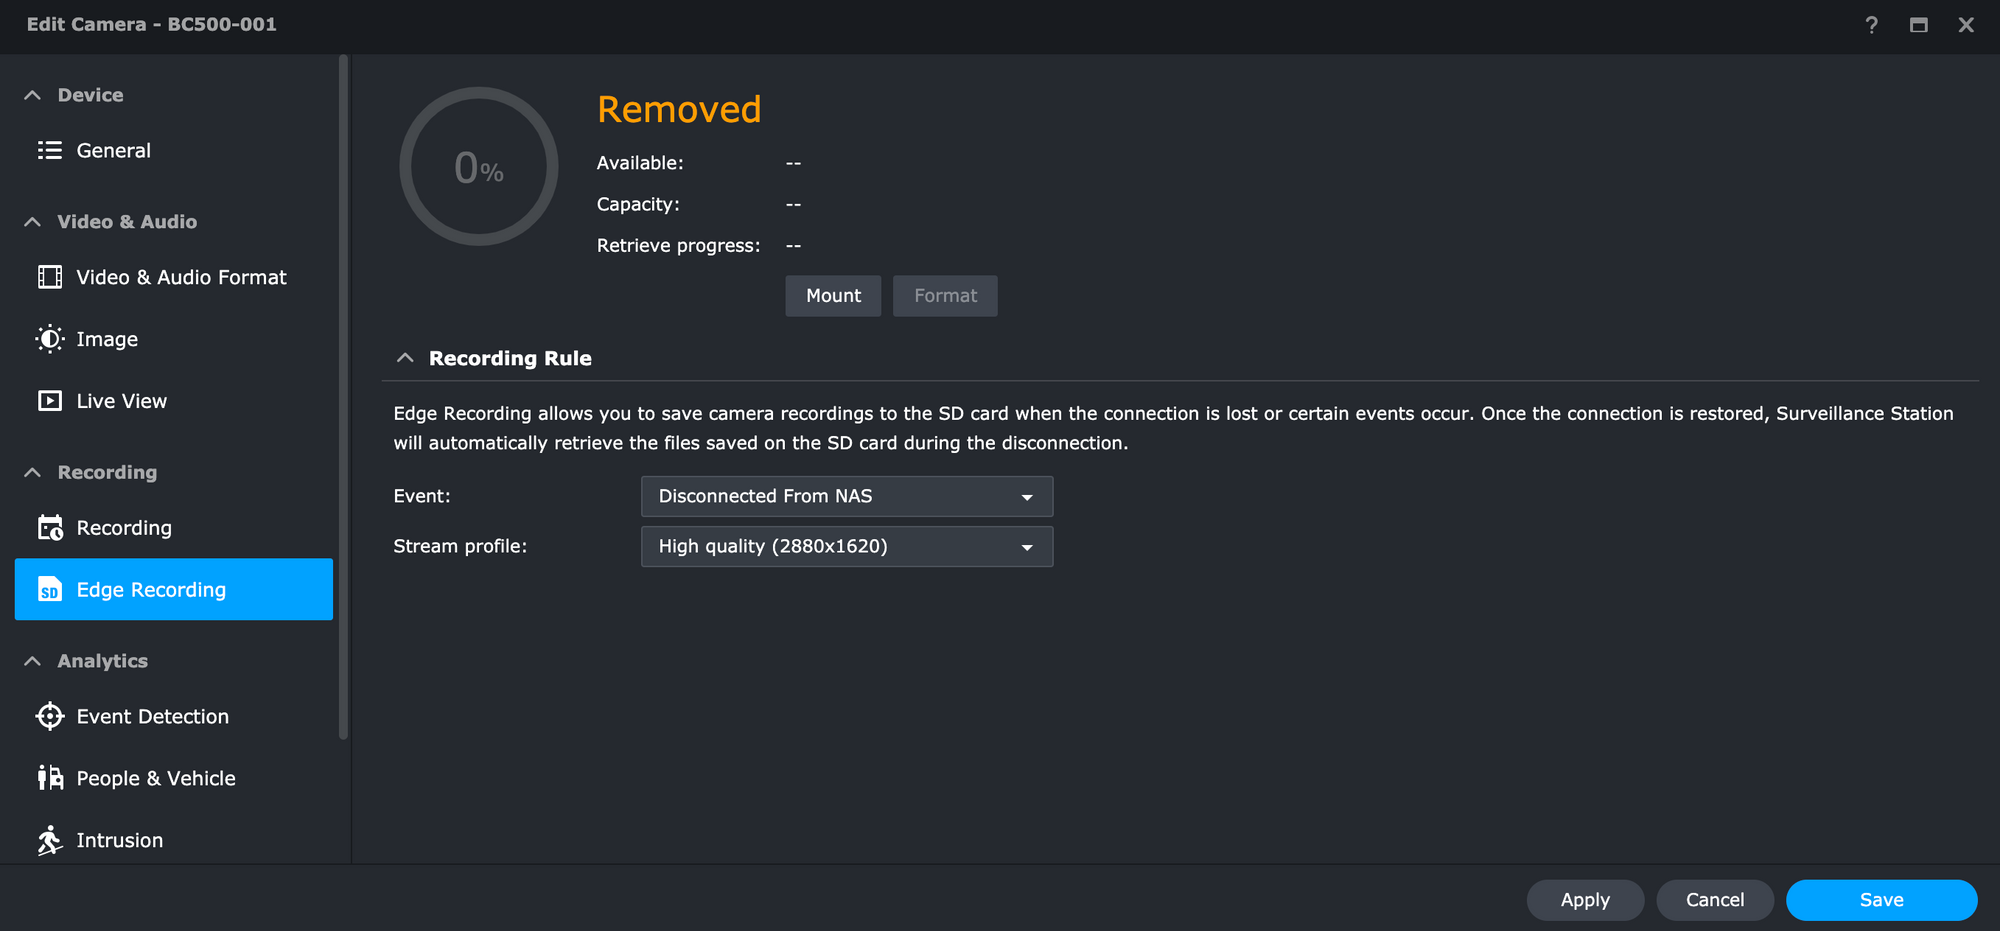Open the help question mark icon
2000x931 pixels.
pos(1871,25)
